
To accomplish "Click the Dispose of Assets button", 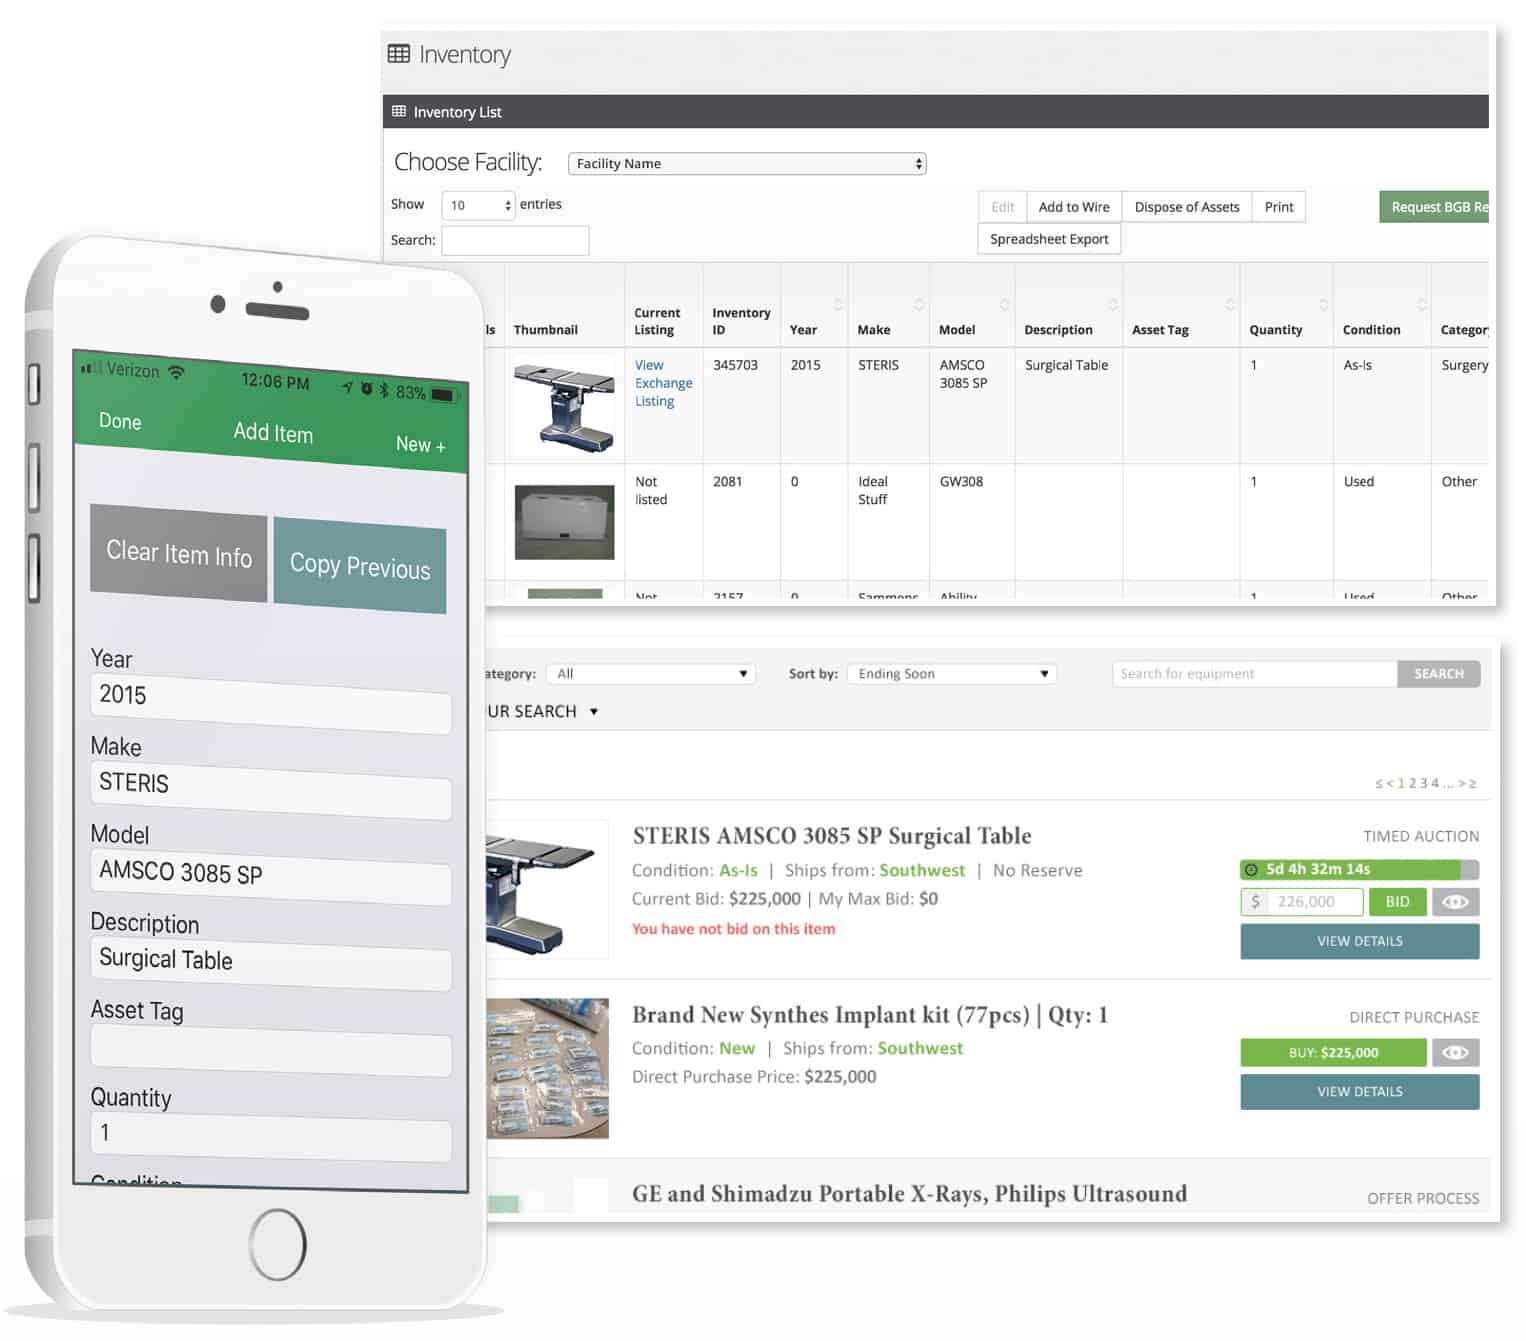I will [1187, 207].
